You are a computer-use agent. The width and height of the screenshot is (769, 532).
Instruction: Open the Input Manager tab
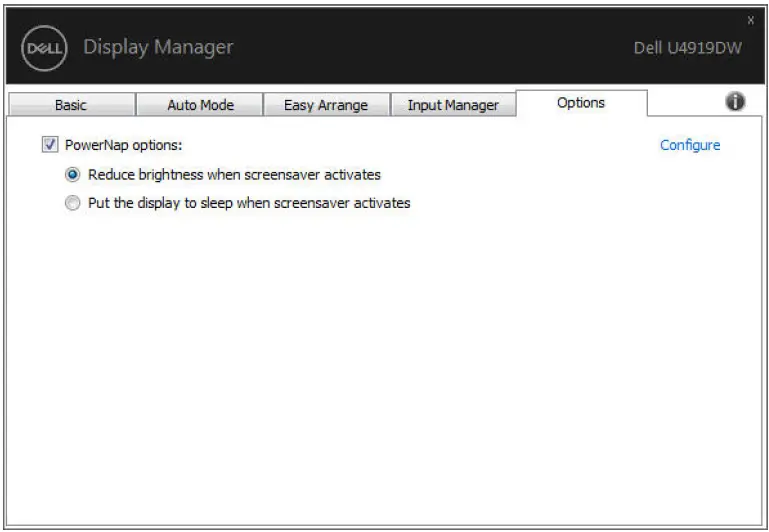pyautogui.click(x=453, y=104)
